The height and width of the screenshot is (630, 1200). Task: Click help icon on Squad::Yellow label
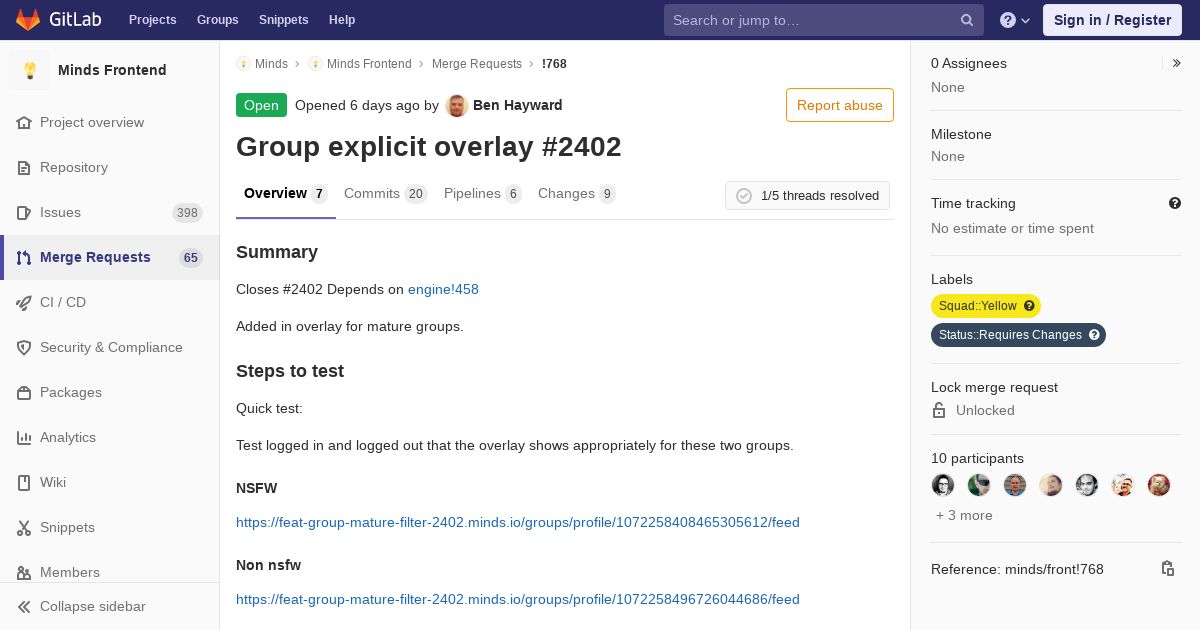(x=1029, y=306)
